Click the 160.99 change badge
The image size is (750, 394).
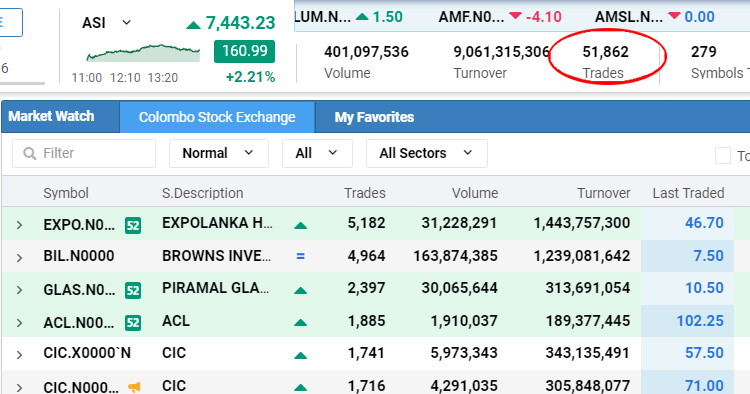point(244,51)
